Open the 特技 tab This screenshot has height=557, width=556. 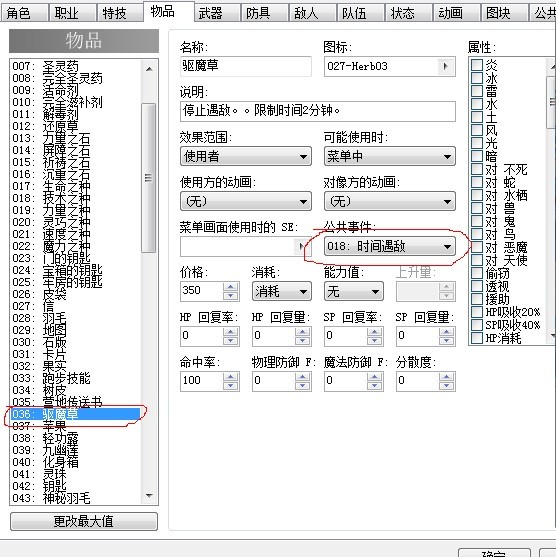[120, 13]
